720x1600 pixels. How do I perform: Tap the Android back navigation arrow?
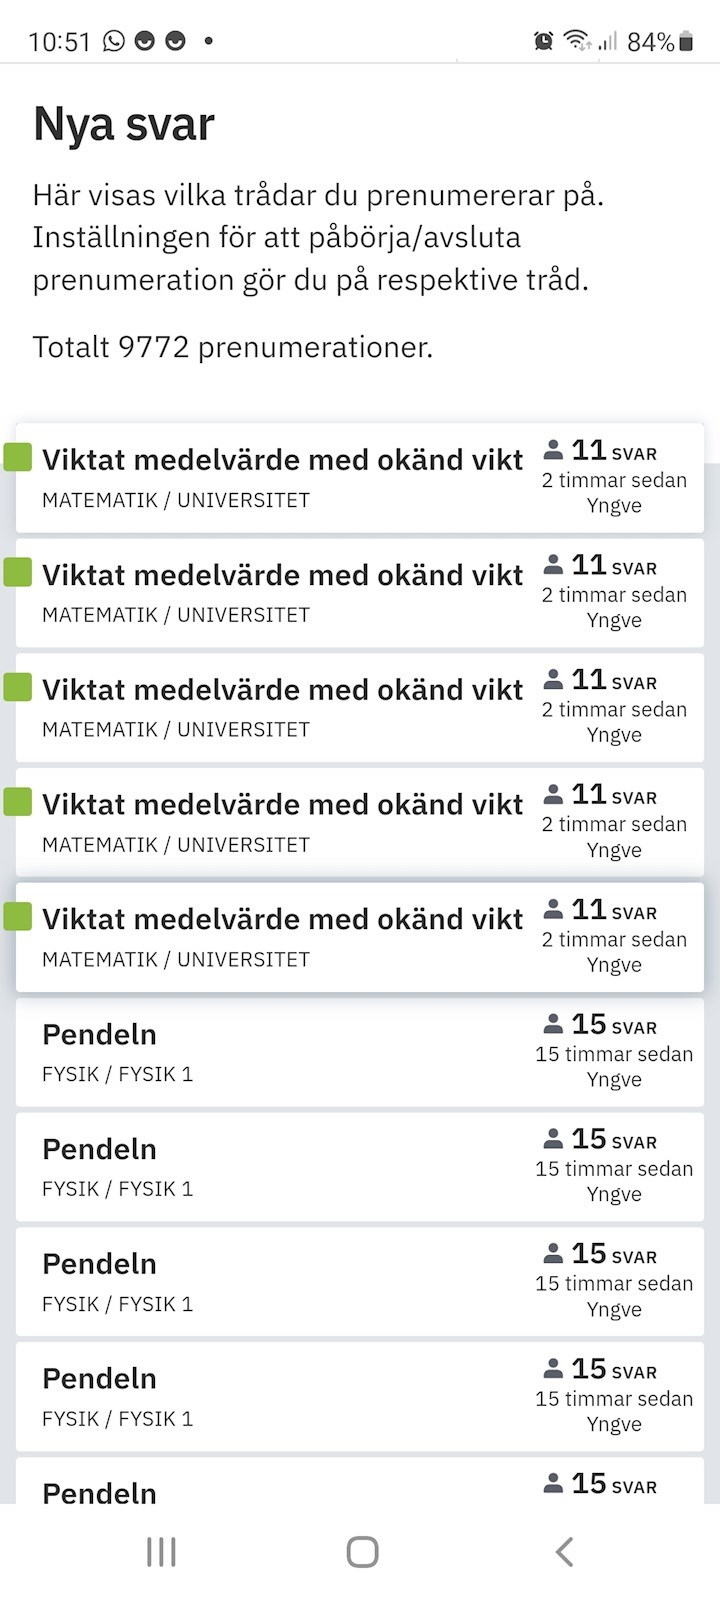coord(564,1552)
